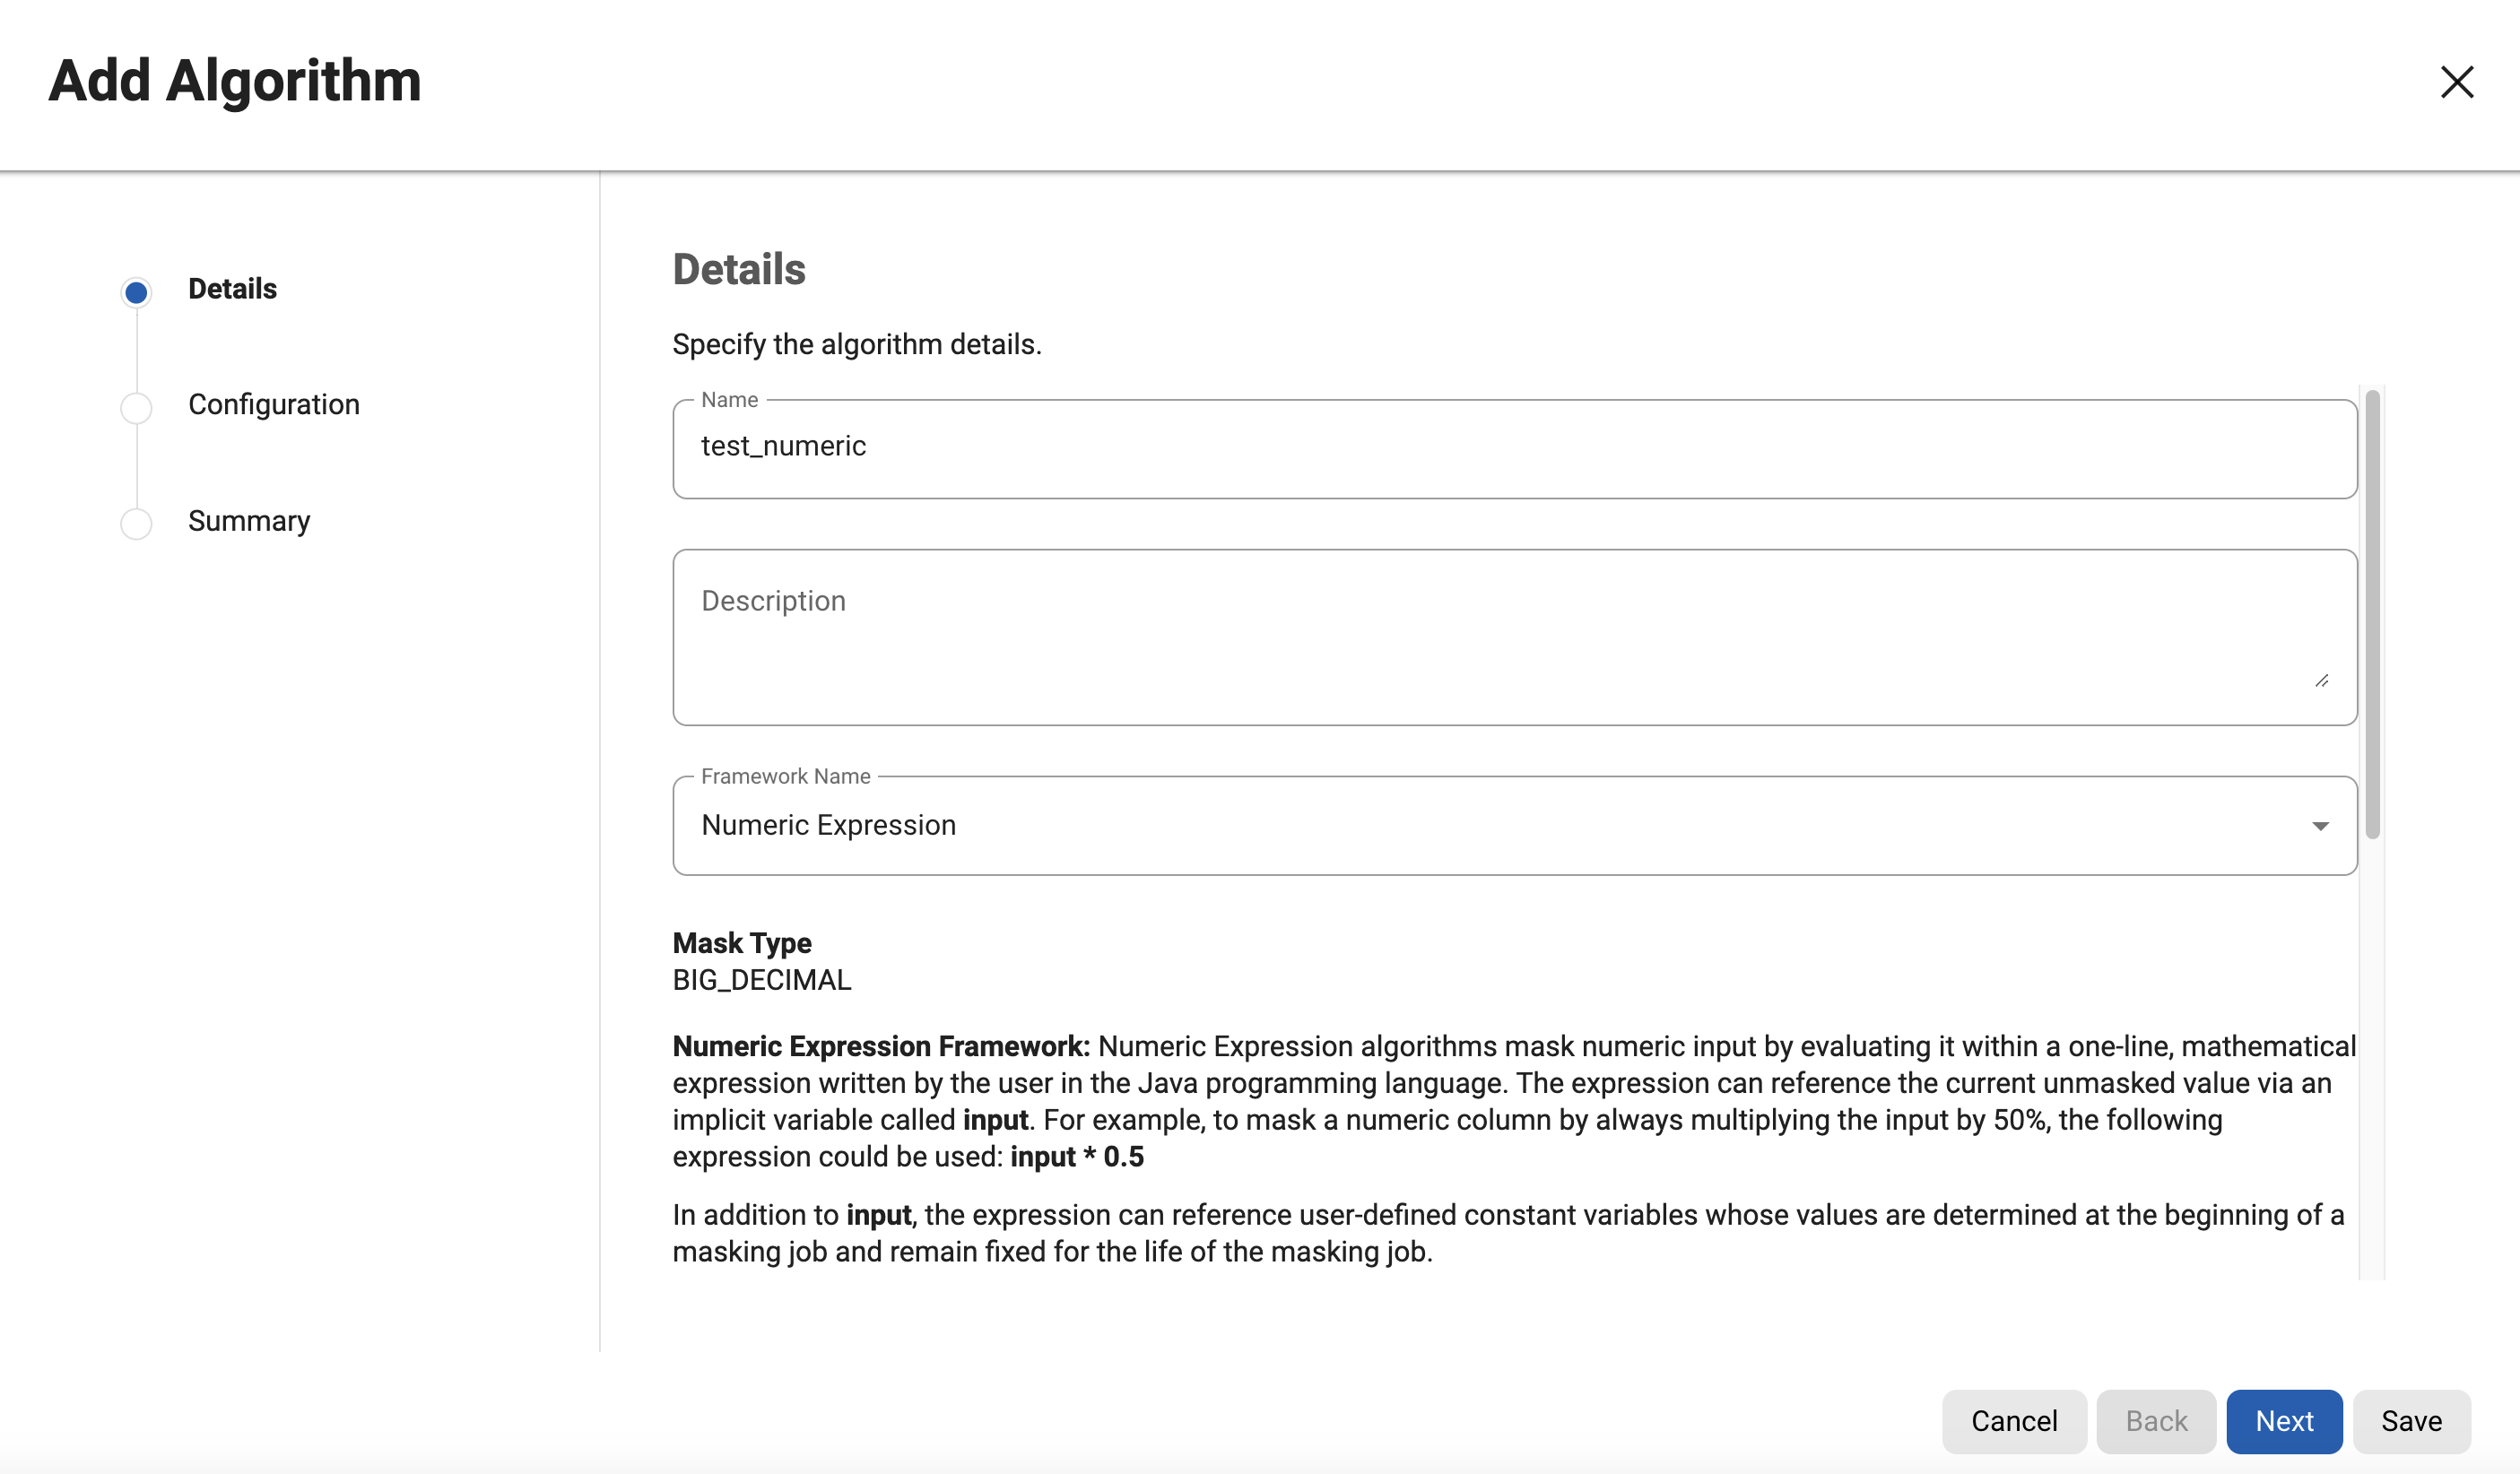This screenshot has width=2520, height=1474.
Task: Click the blue Next button
Action: point(2283,1420)
